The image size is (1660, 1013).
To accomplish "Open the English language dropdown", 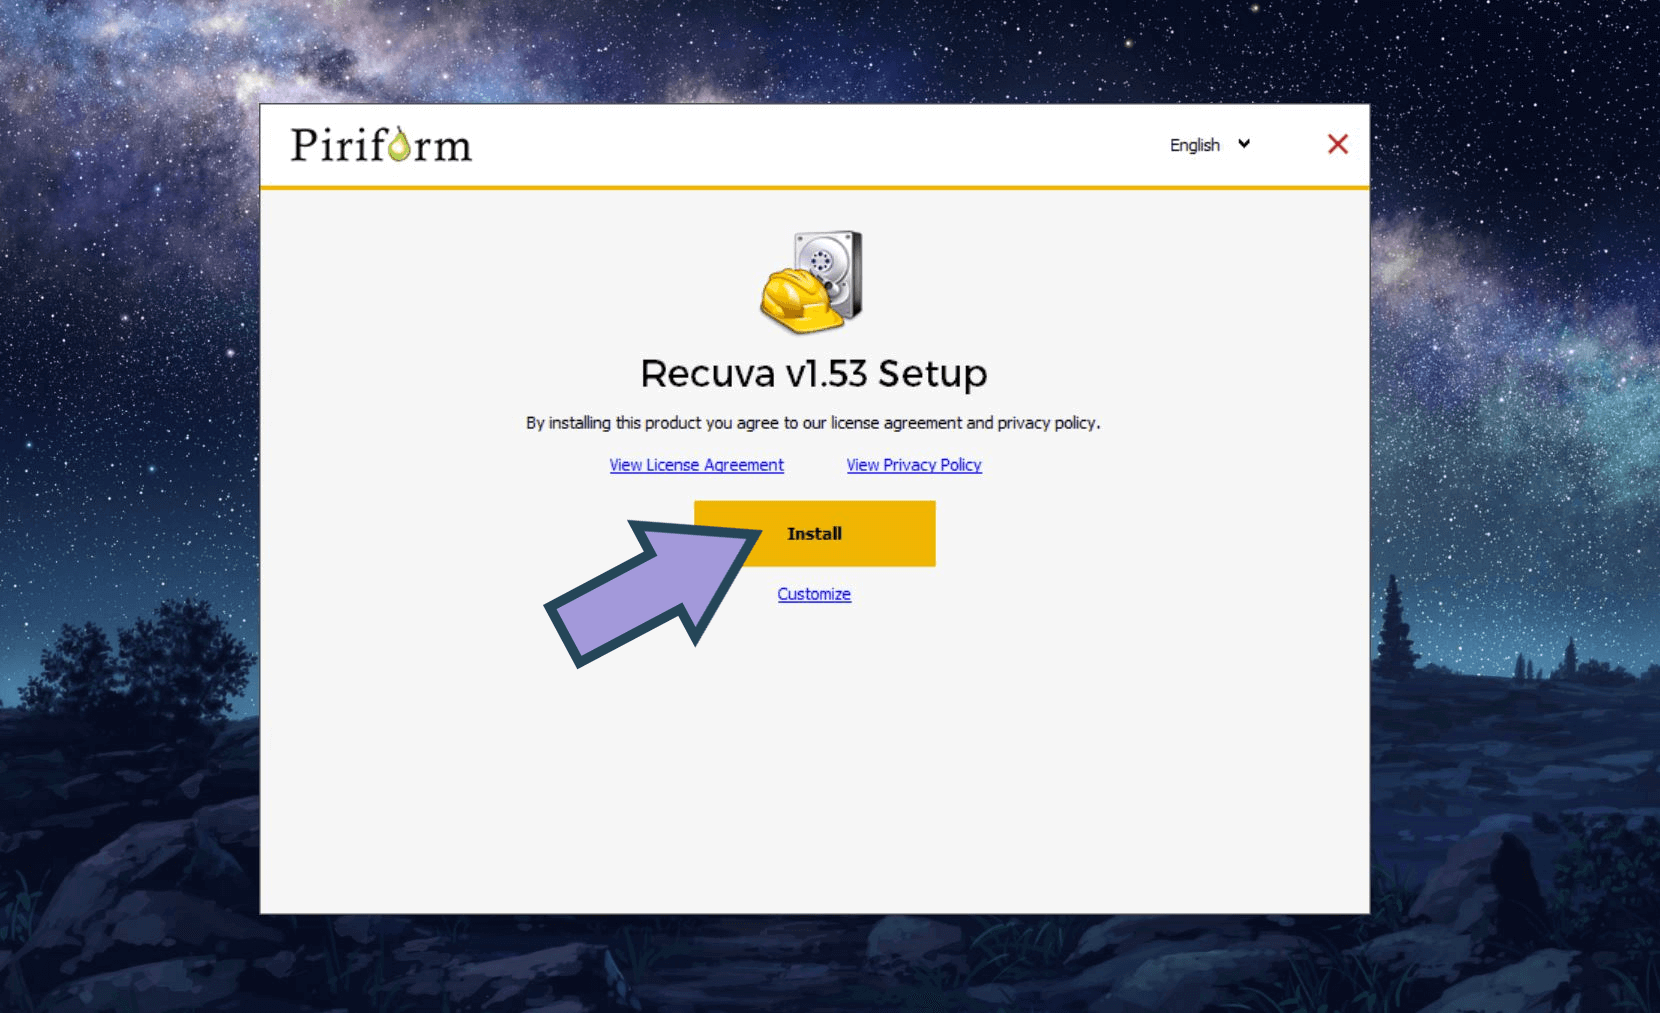I will tap(1210, 145).
